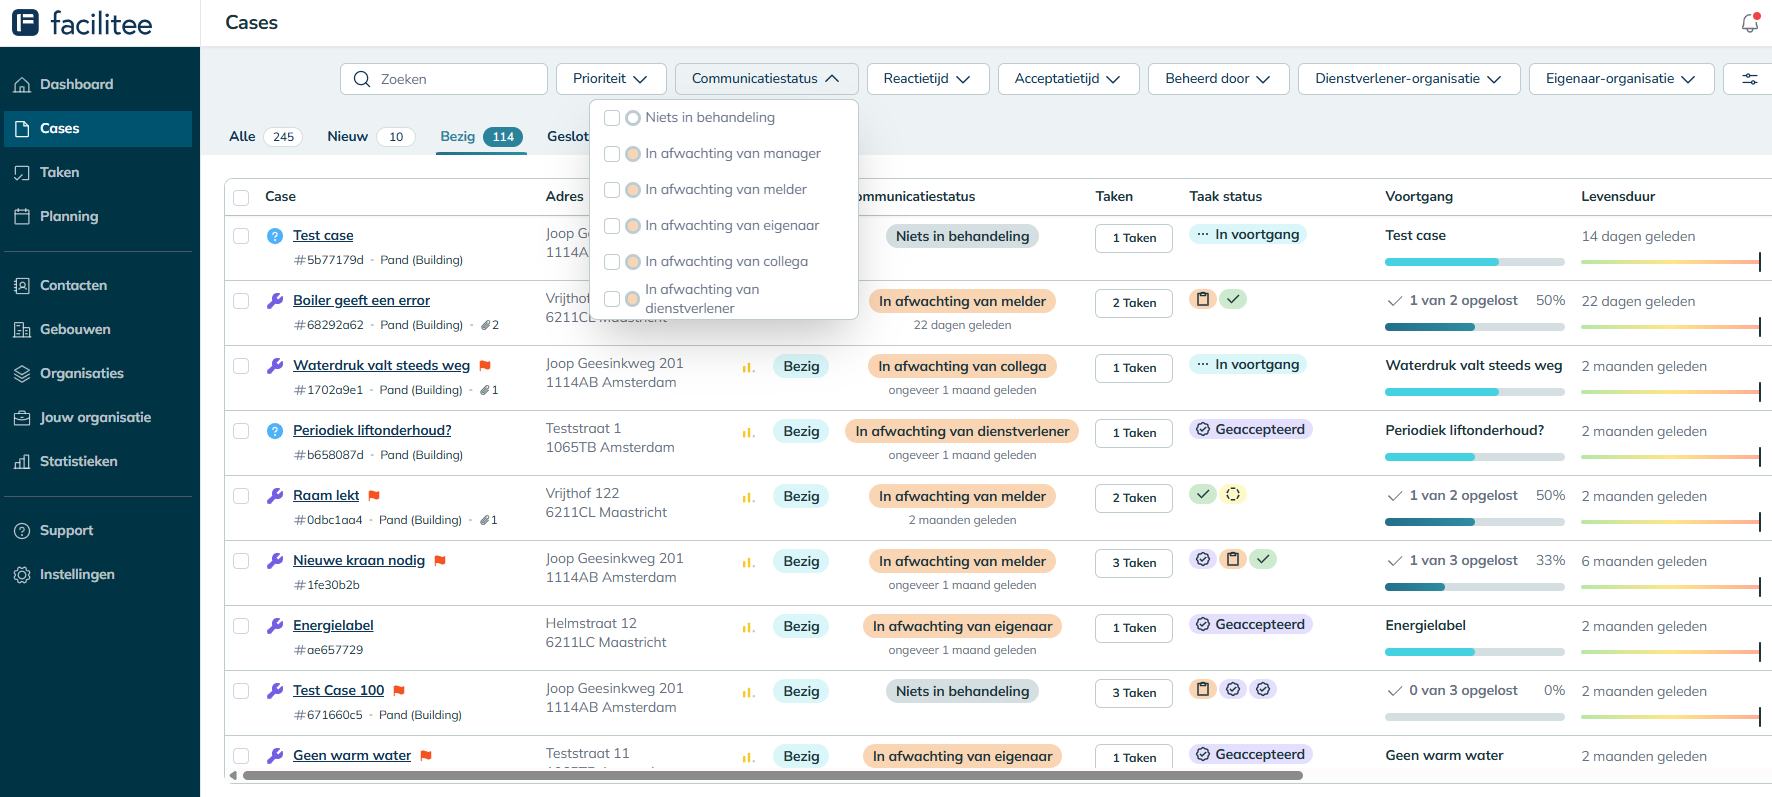Switch to the Nieuw cases tab
1772x797 pixels.
[348, 137]
